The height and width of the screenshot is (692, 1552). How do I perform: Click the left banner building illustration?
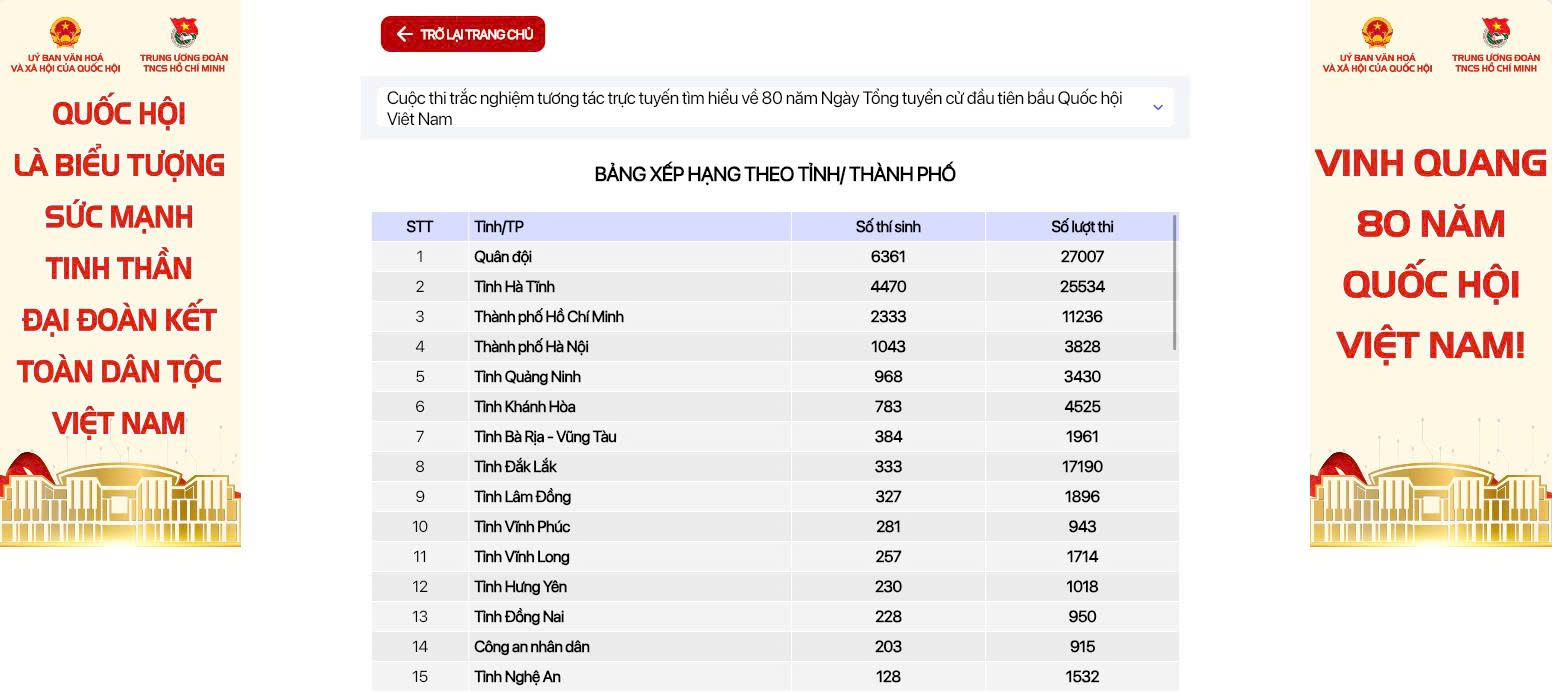click(120, 498)
